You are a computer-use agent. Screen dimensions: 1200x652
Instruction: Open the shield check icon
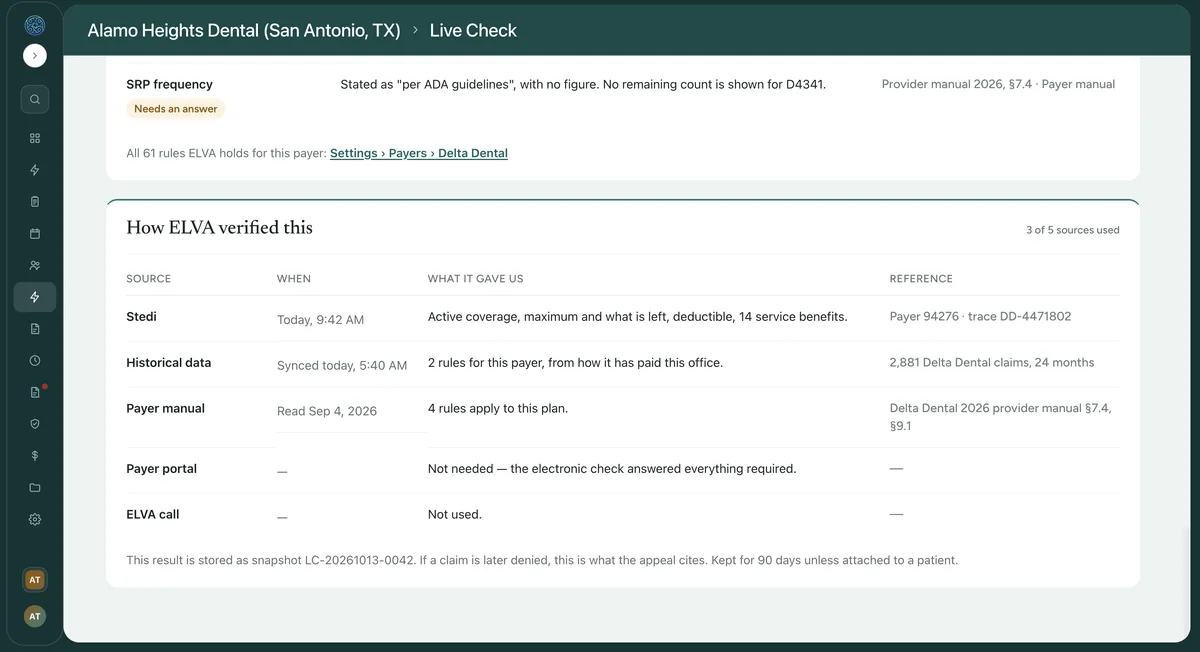35,424
